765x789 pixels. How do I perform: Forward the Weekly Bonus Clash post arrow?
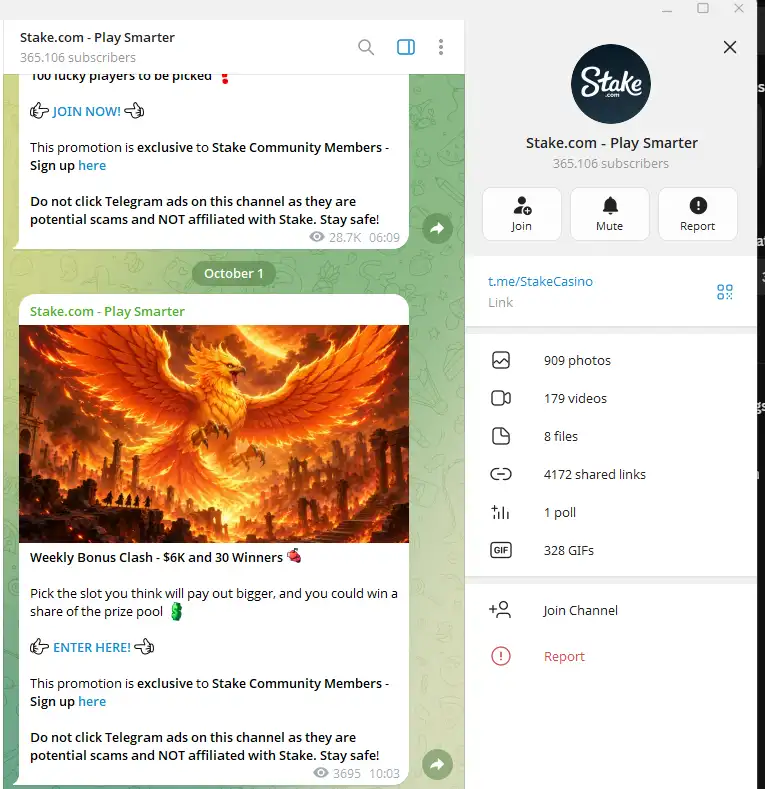[437, 764]
